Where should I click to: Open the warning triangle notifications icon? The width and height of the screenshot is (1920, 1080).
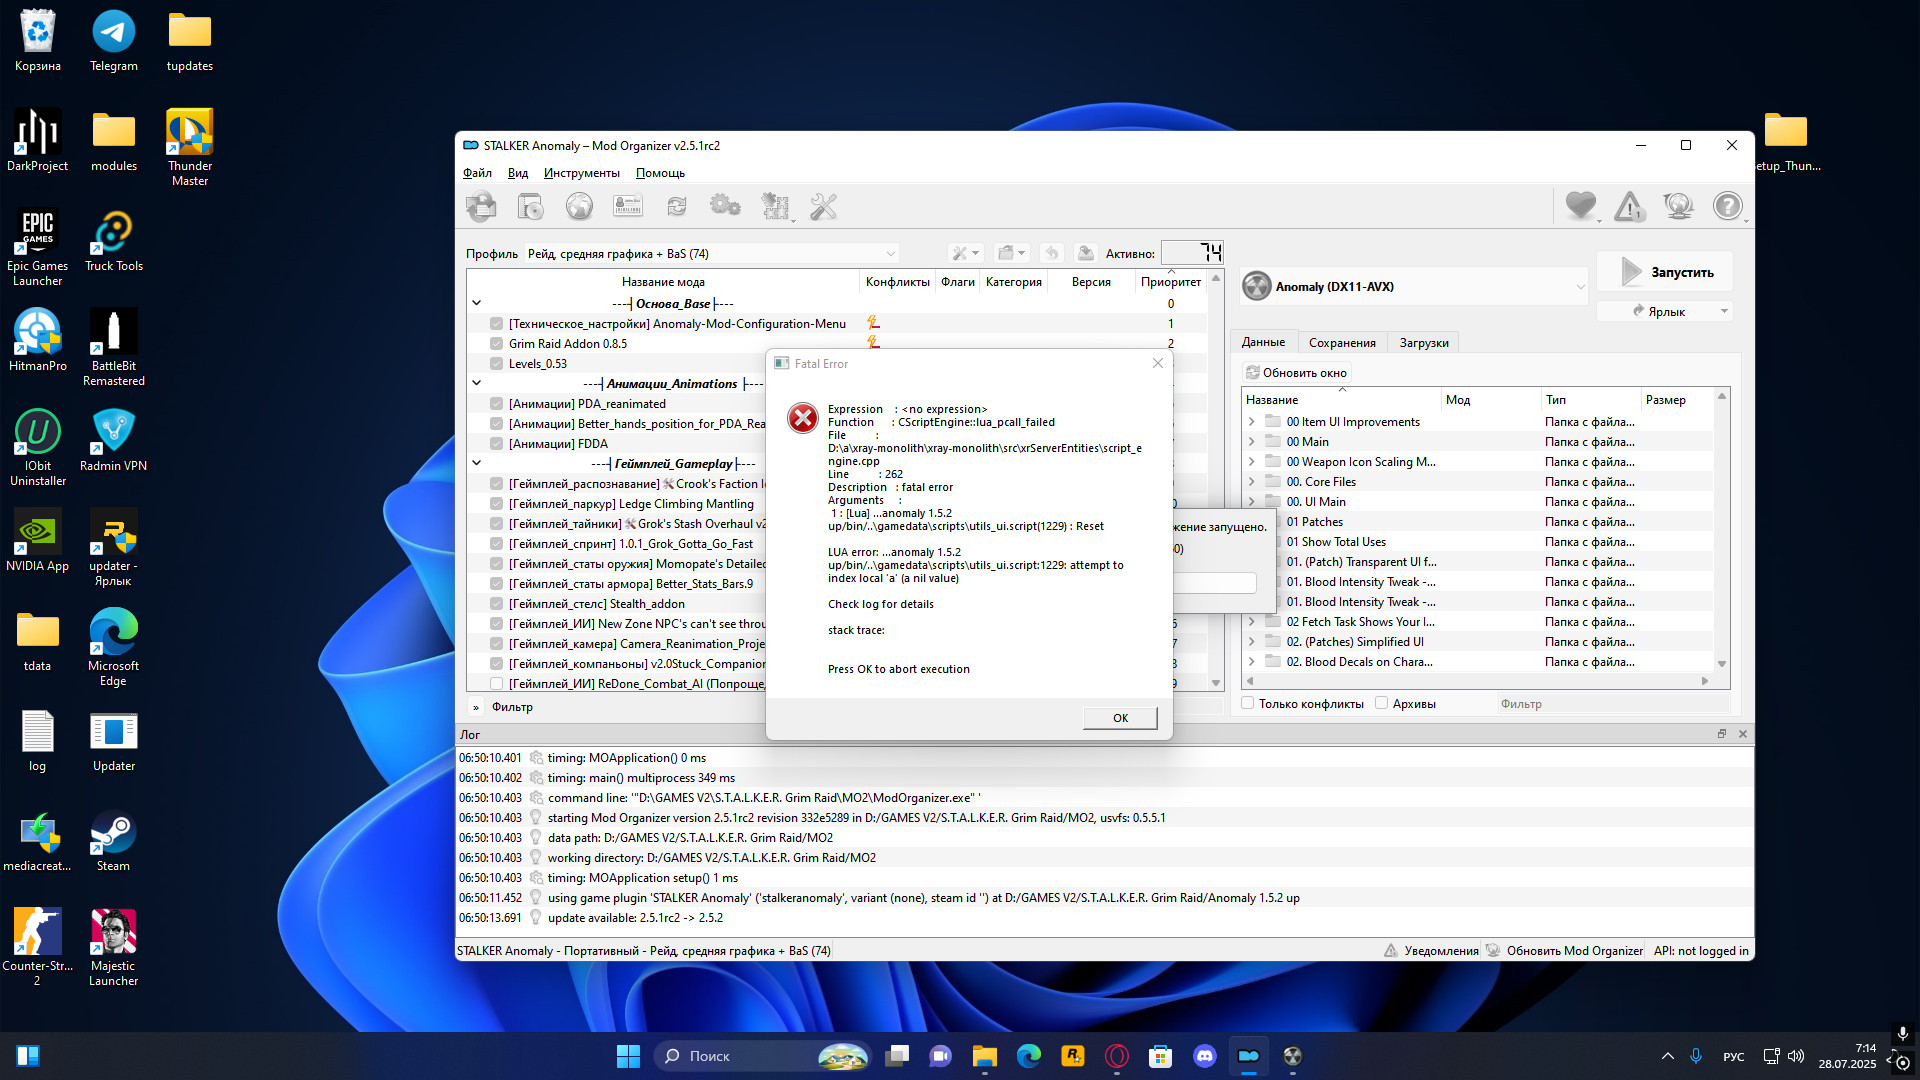click(x=1629, y=206)
